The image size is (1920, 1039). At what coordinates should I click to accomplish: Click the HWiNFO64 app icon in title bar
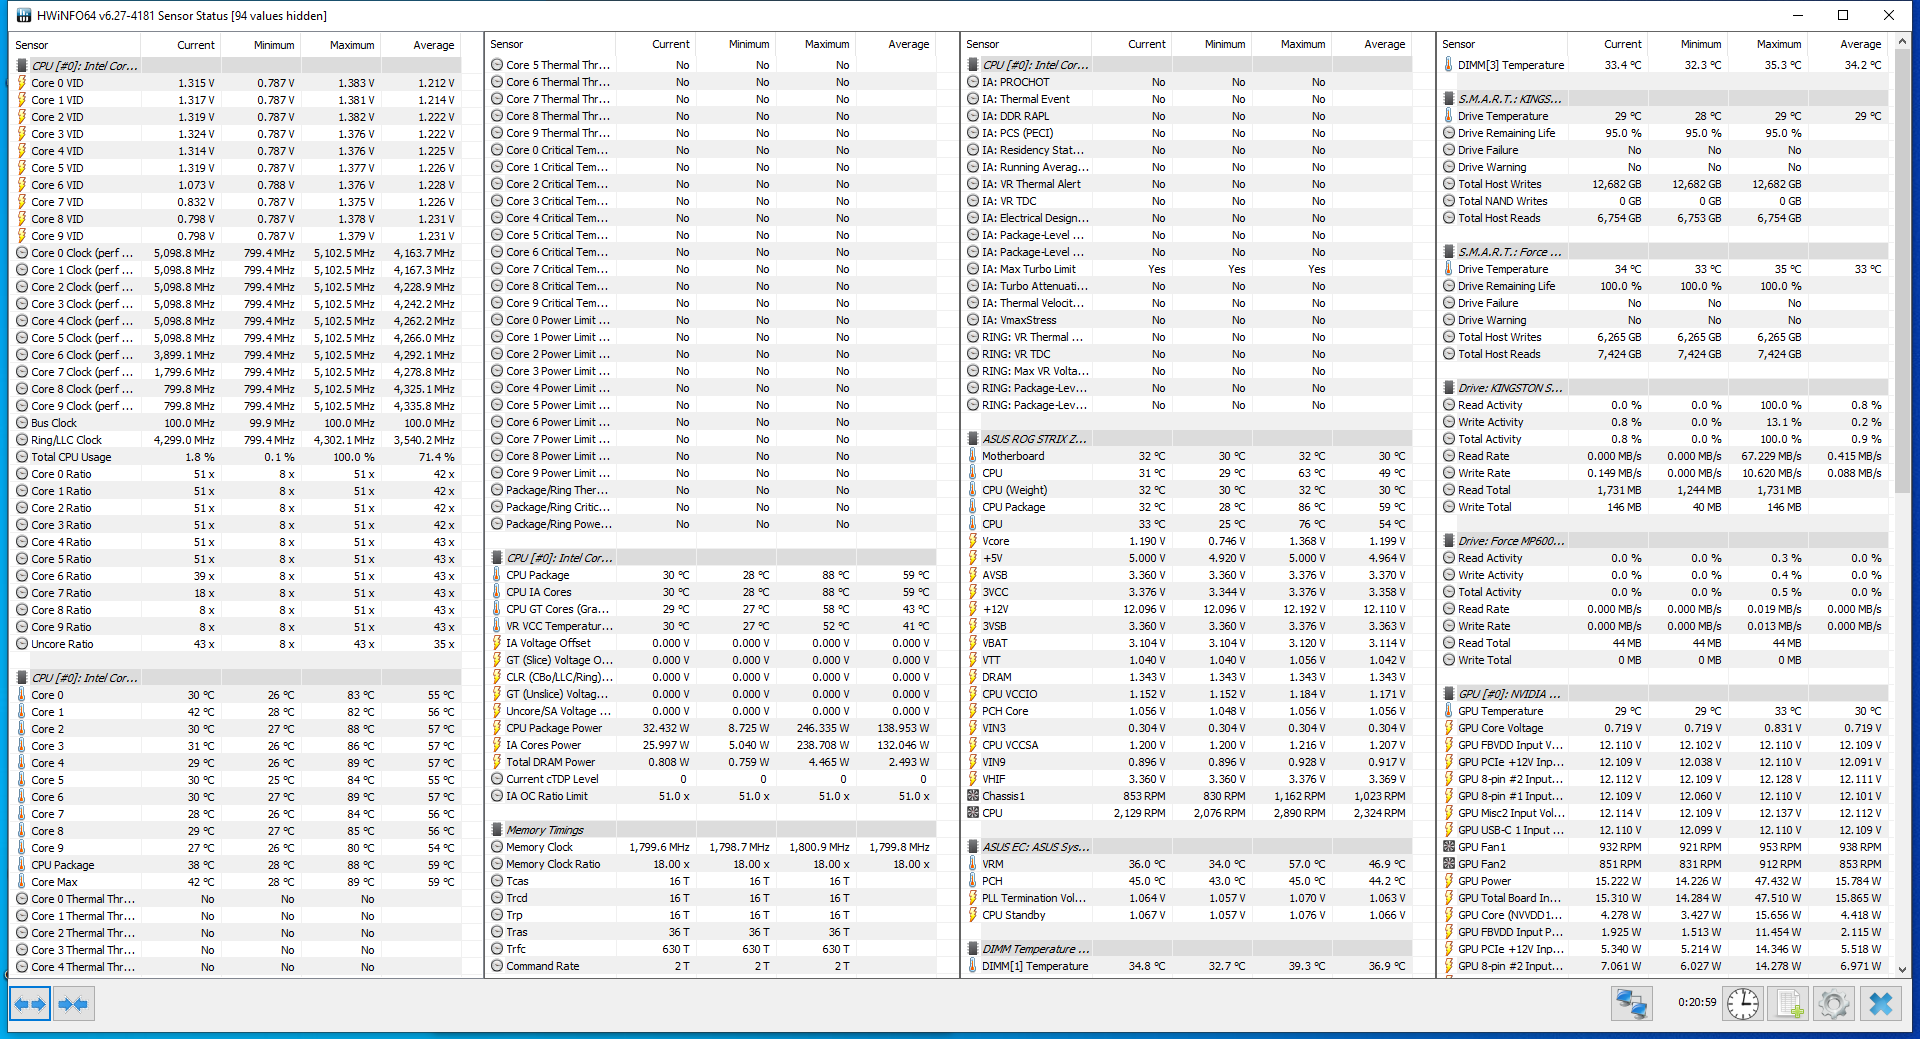[x=24, y=15]
